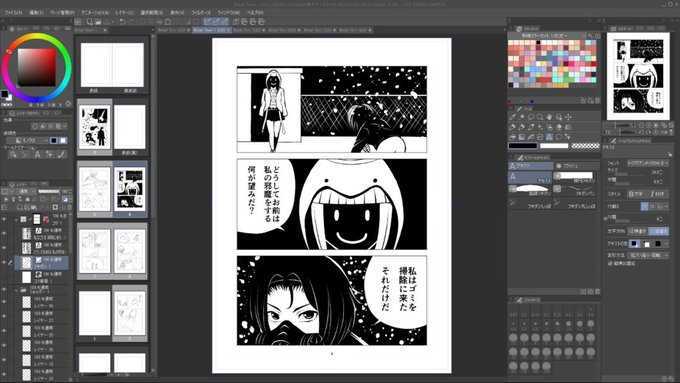The height and width of the screenshot is (383, 680).
Task: Choose the テキスト sub tool item
Action: tap(530, 177)
